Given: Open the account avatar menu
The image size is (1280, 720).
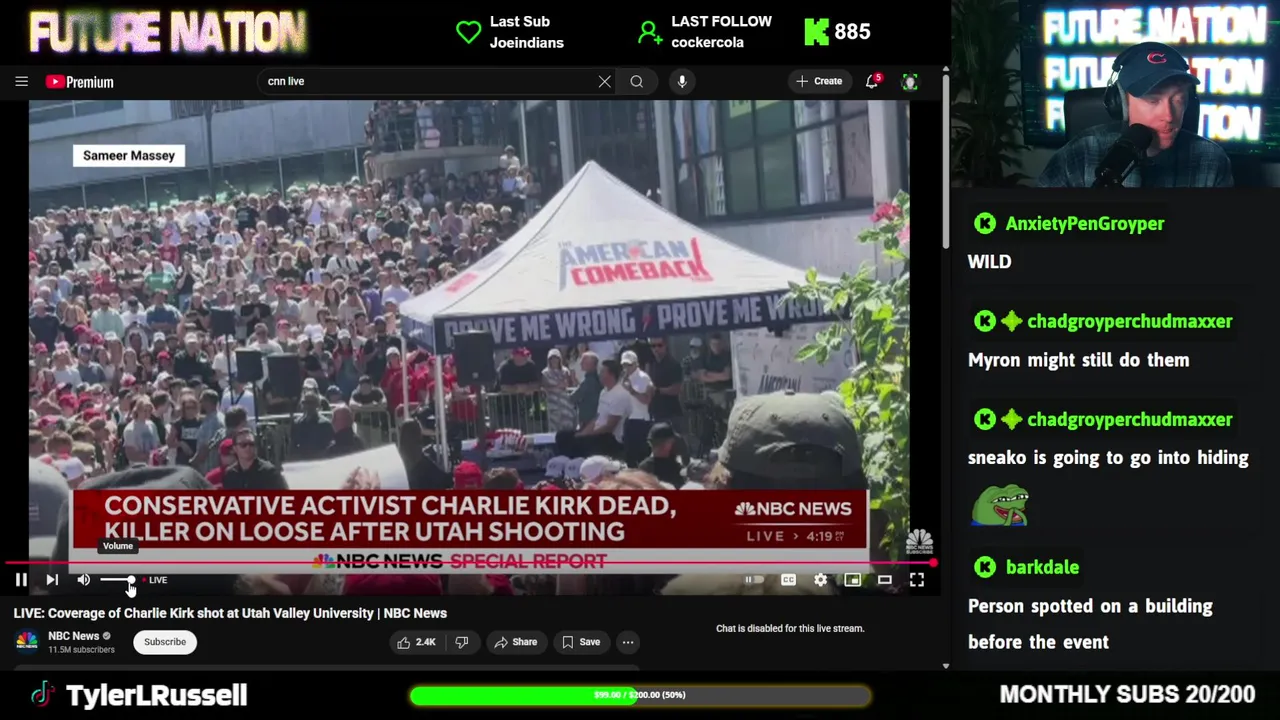Looking at the screenshot, I should coord(909,82).
